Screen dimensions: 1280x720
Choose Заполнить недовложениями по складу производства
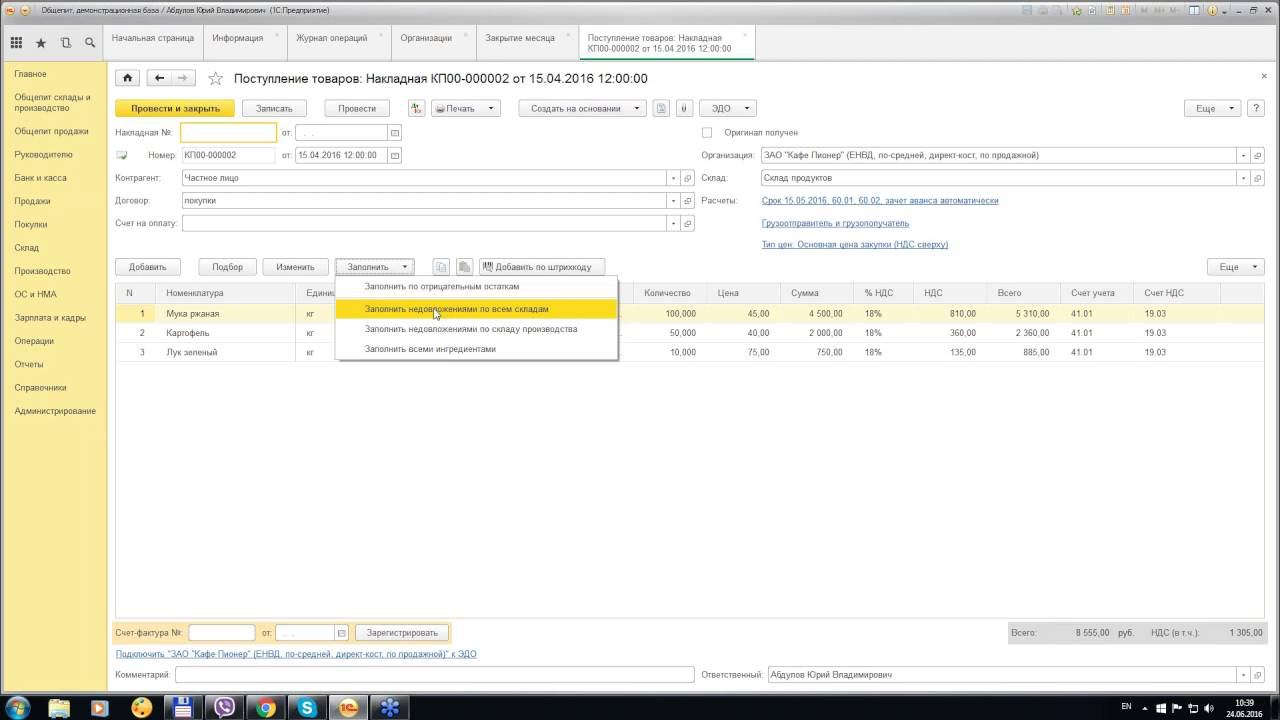pyautogui.click(x=477, y=329)
